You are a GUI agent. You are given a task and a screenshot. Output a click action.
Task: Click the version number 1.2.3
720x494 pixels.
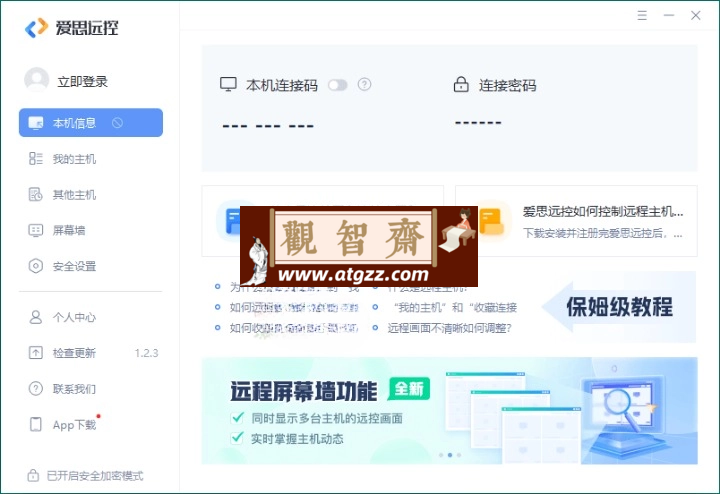(146, 353)
